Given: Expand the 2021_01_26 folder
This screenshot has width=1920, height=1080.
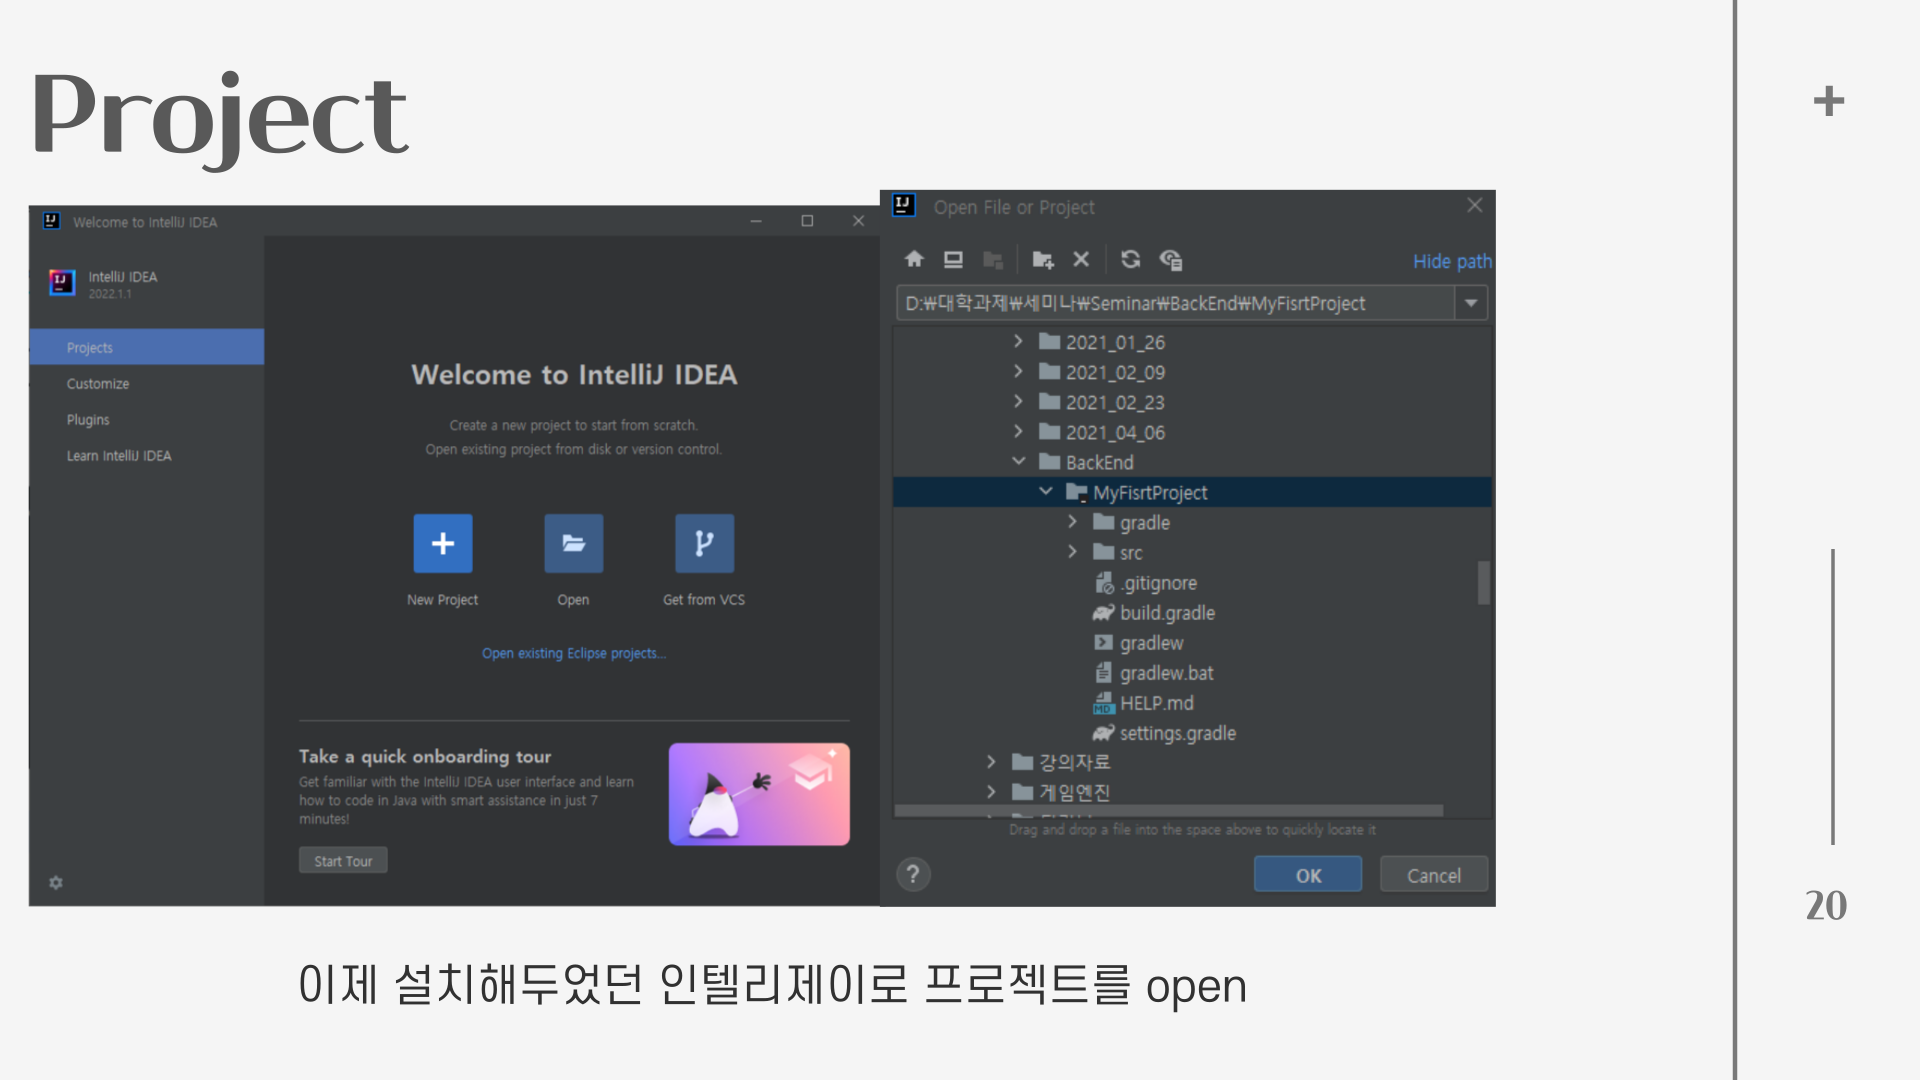Looking at the screenshot, I should [x=1018, y=342].
